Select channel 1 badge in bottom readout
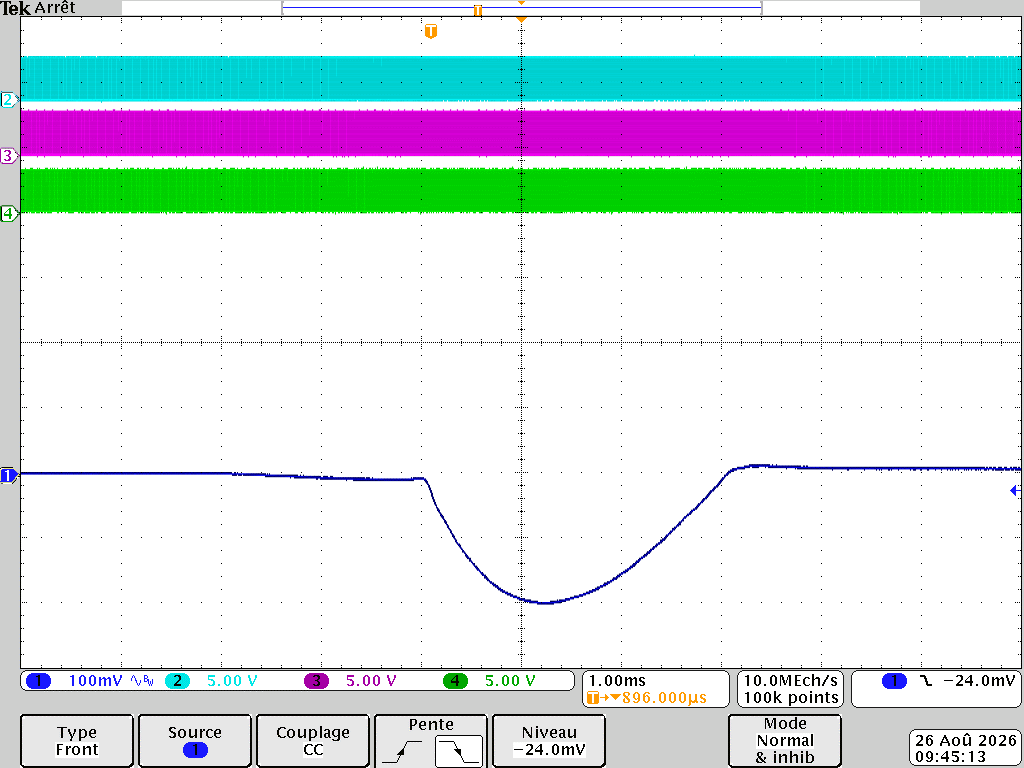Viewport: 1024px width, 768px height. point(39,681)
